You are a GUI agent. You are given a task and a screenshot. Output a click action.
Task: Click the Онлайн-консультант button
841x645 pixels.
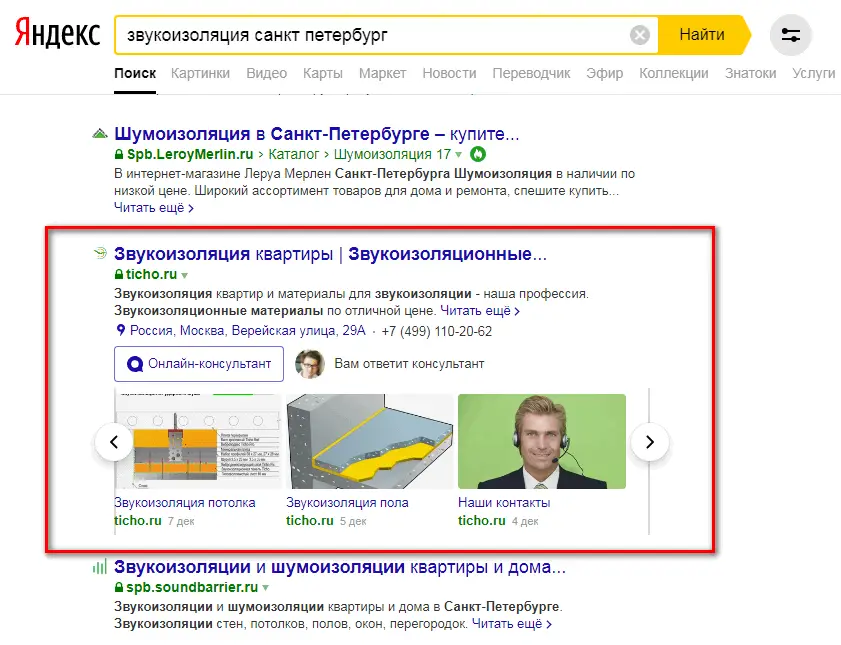[x=199, y=364]
